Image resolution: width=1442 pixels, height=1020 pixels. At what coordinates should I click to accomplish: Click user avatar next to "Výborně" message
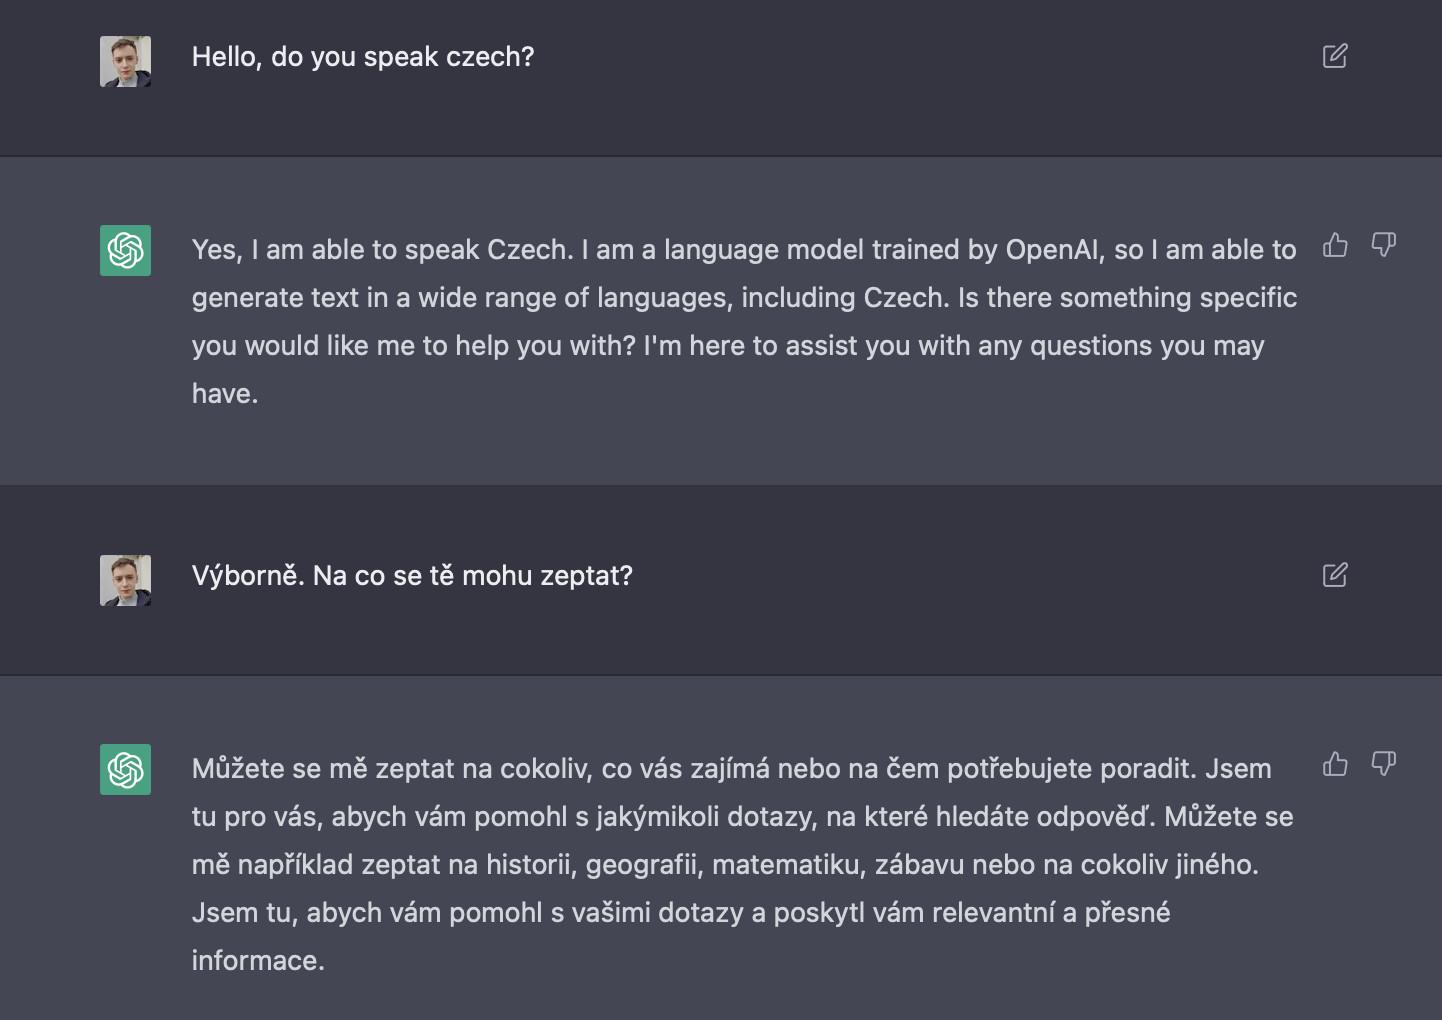tap(125, 580)
